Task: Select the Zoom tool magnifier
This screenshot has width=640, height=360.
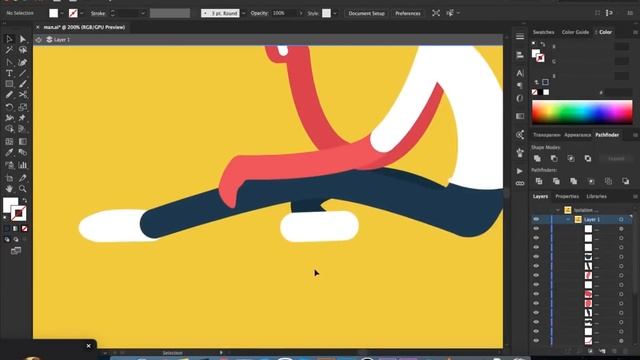Action: pos(23,189)
